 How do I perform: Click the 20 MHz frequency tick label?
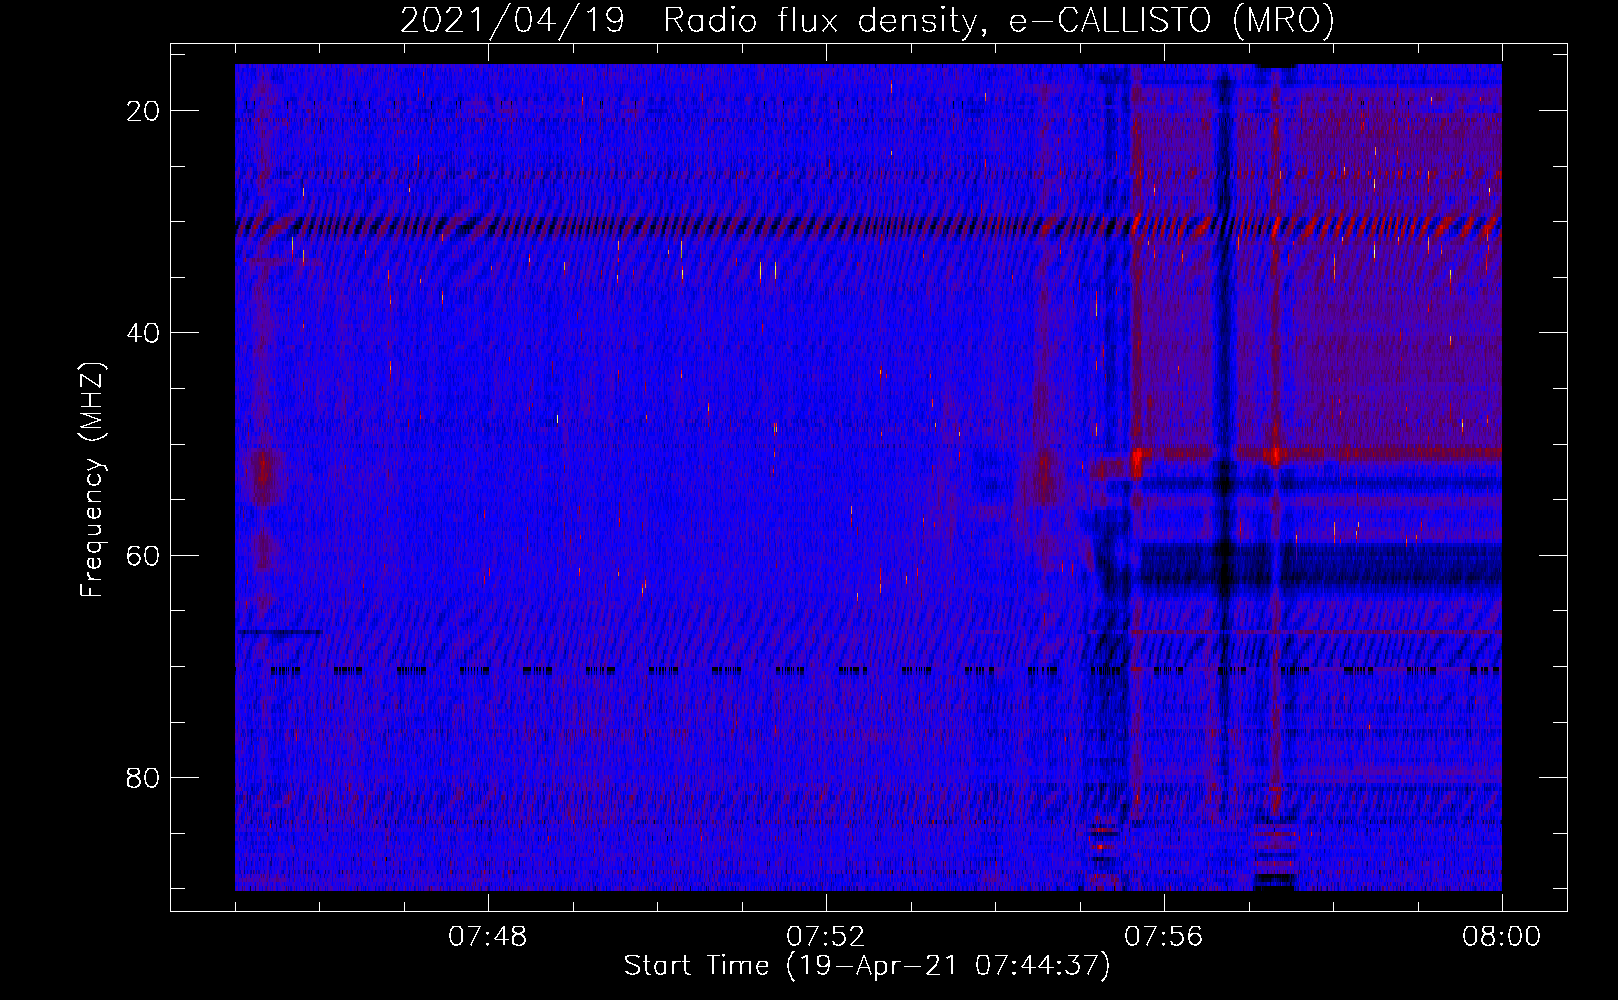tap(143, 111)
